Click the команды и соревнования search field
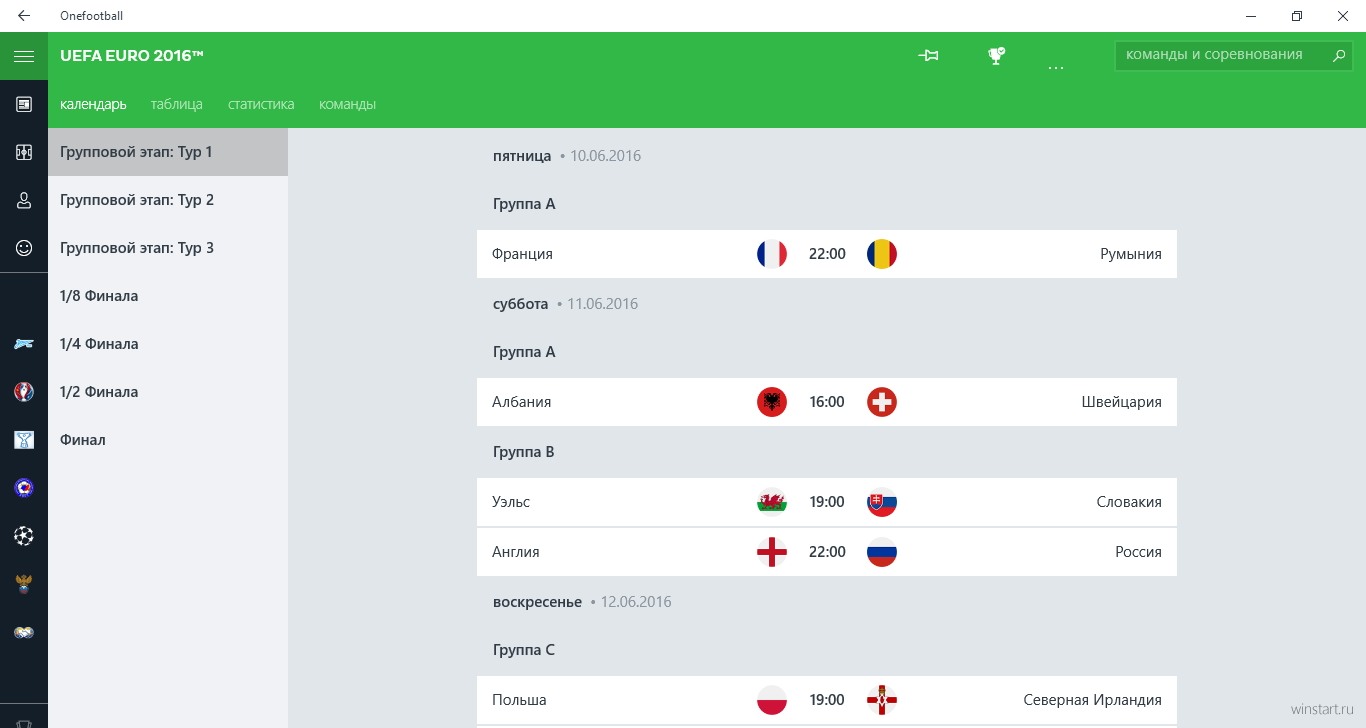Image resolution: width=1366 pixels, height=728 pixels. pos(1224,55)
